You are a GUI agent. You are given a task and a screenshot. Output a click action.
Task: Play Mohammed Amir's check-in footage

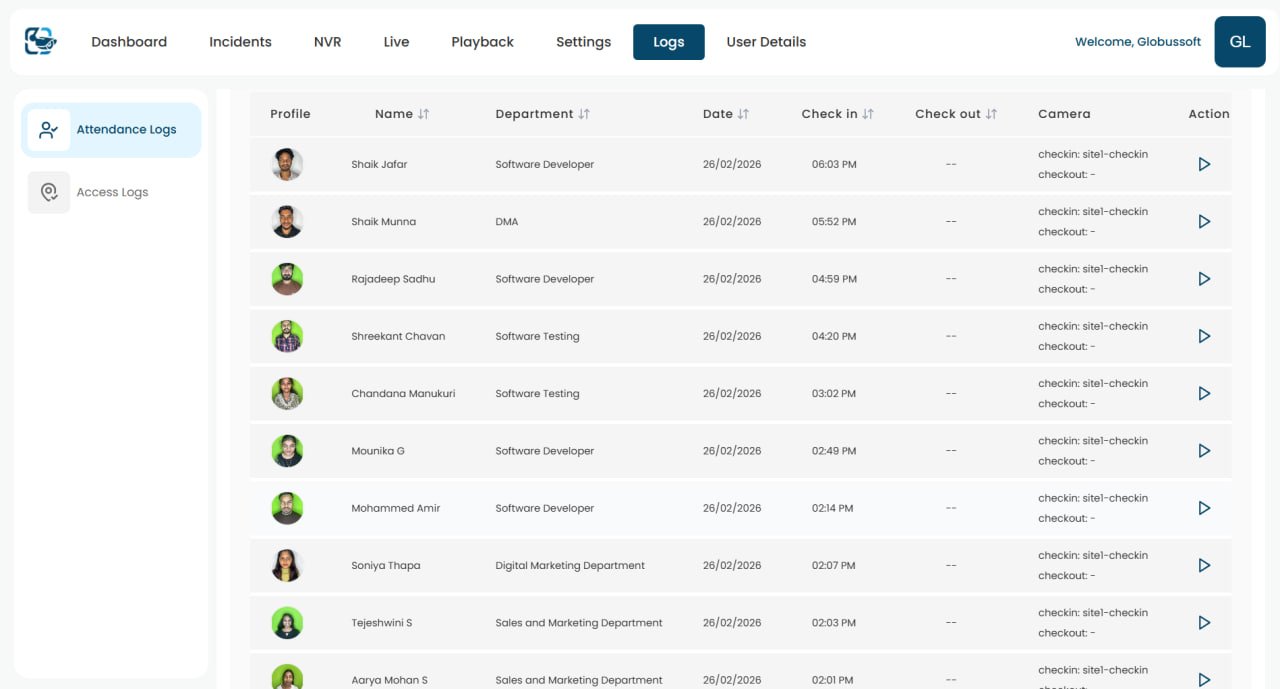(x=1204, y=507)
